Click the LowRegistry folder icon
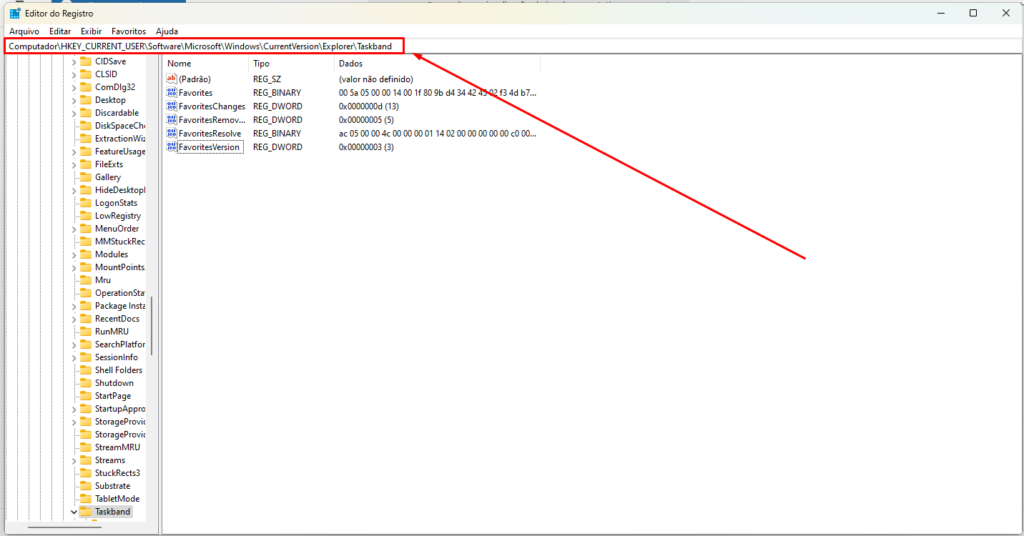 (86, 215)
